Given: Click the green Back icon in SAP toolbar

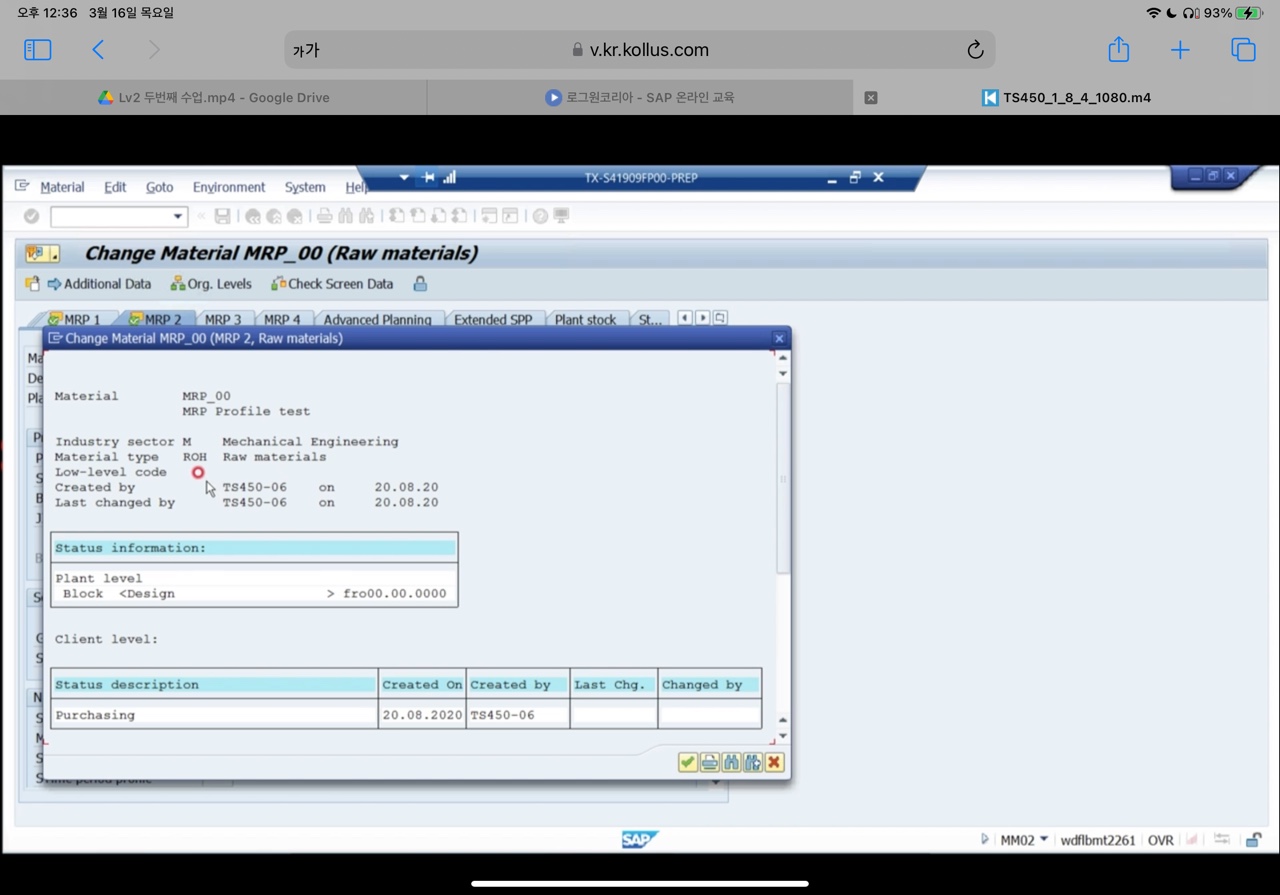Looking at the screenshot, I should [253, 216].
